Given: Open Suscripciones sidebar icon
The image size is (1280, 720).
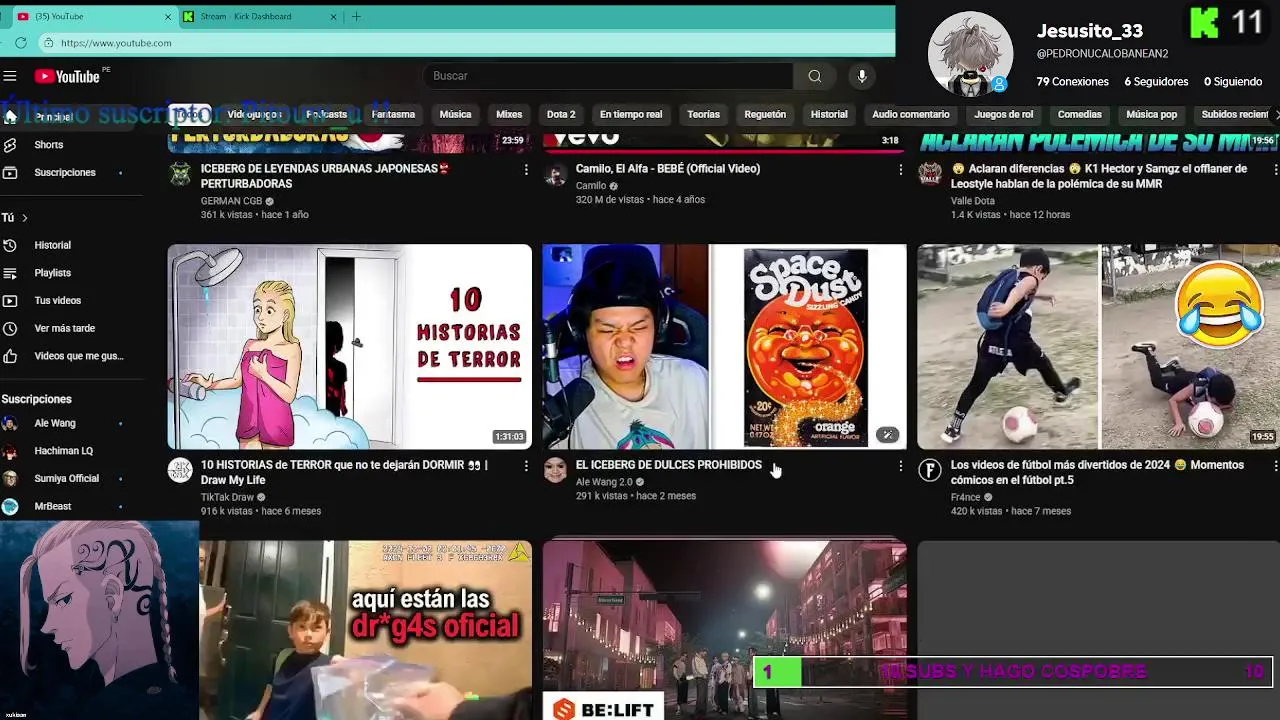Looking at the screenshot, I should click(x=10, y=173).
